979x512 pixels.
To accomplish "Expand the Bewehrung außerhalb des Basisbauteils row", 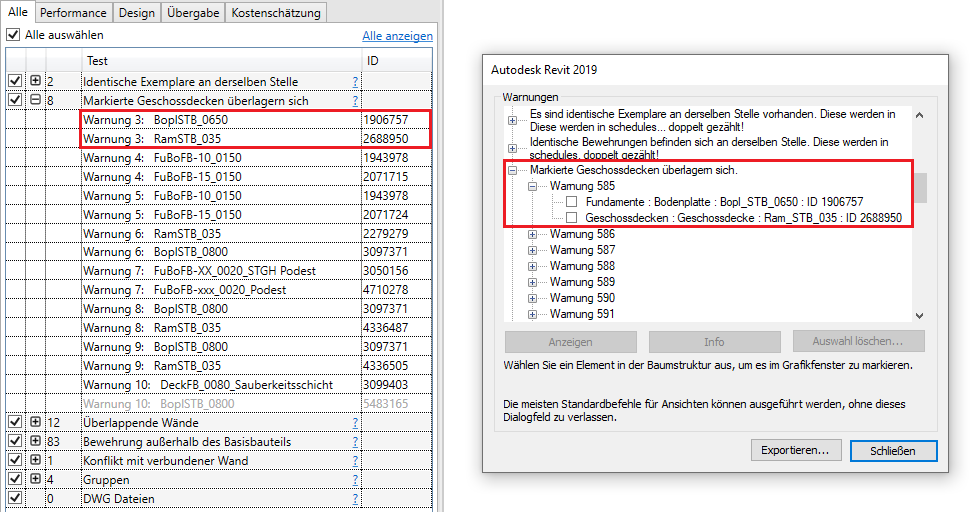I will (x=36, y=441).
